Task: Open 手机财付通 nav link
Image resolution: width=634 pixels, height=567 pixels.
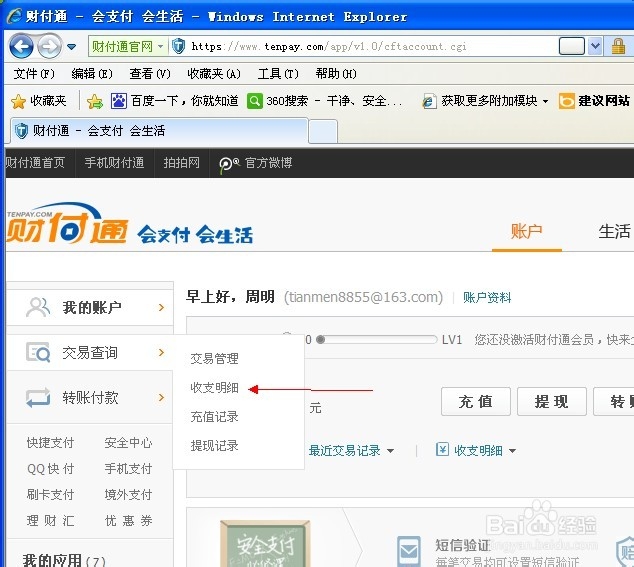Action: click(x=114, y=163)
